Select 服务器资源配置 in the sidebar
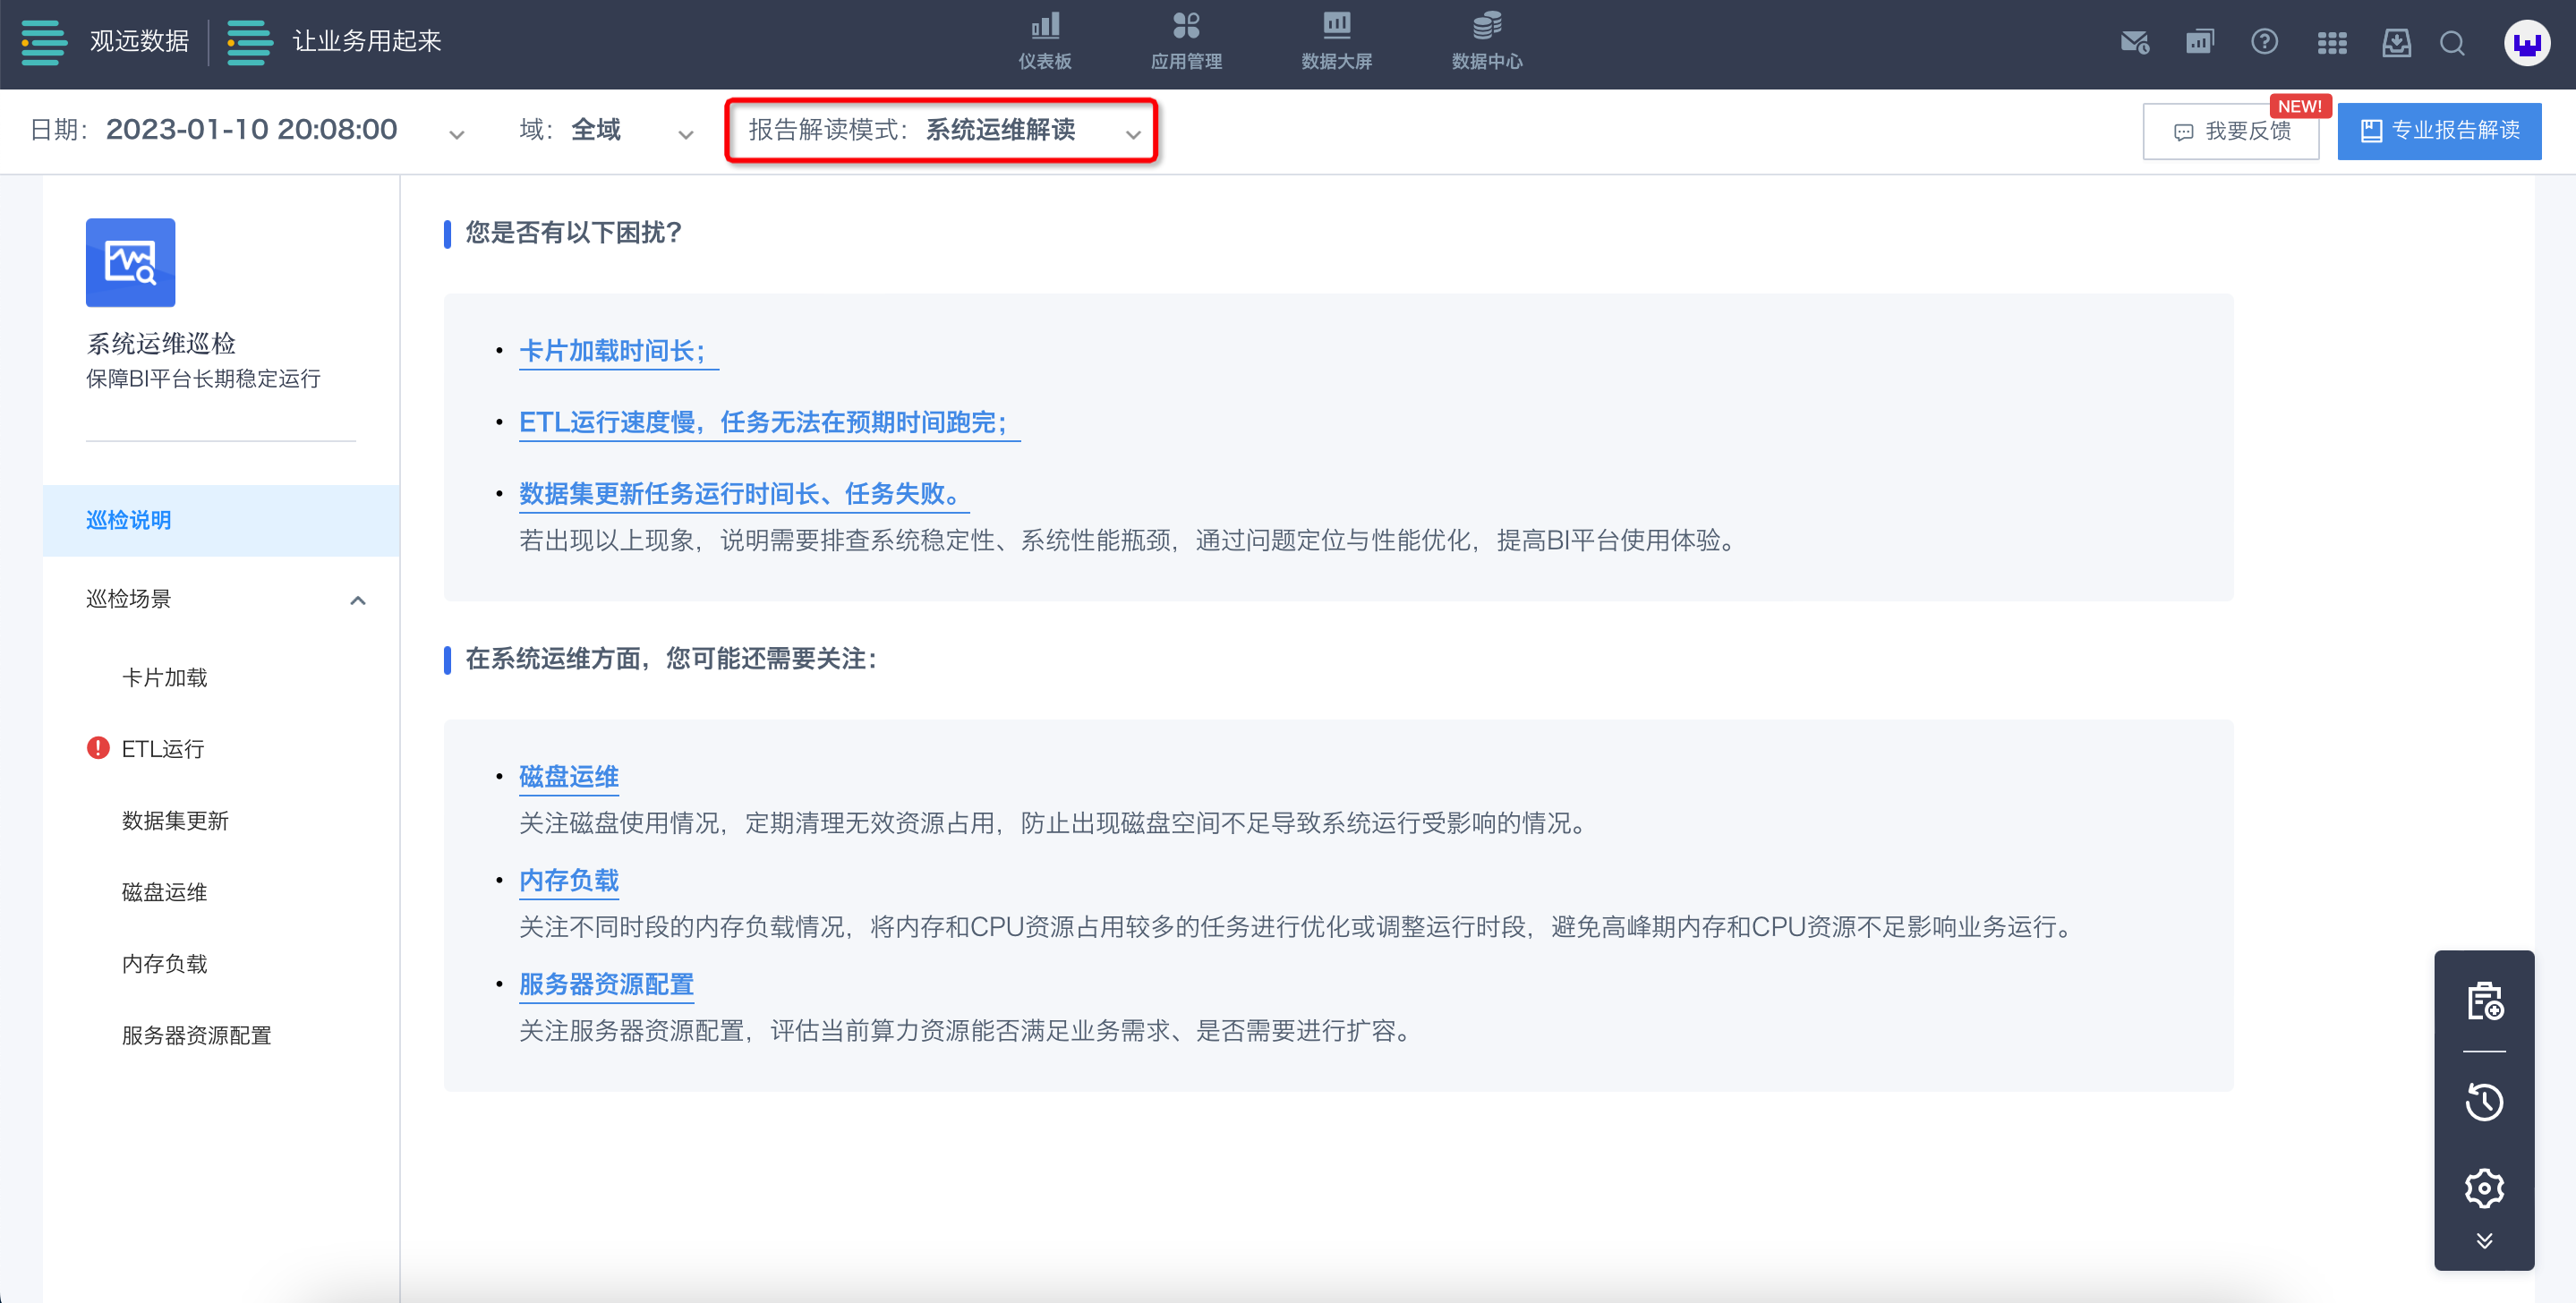The width and height of the screenshot is (2576, 1303). point(196,1035)
